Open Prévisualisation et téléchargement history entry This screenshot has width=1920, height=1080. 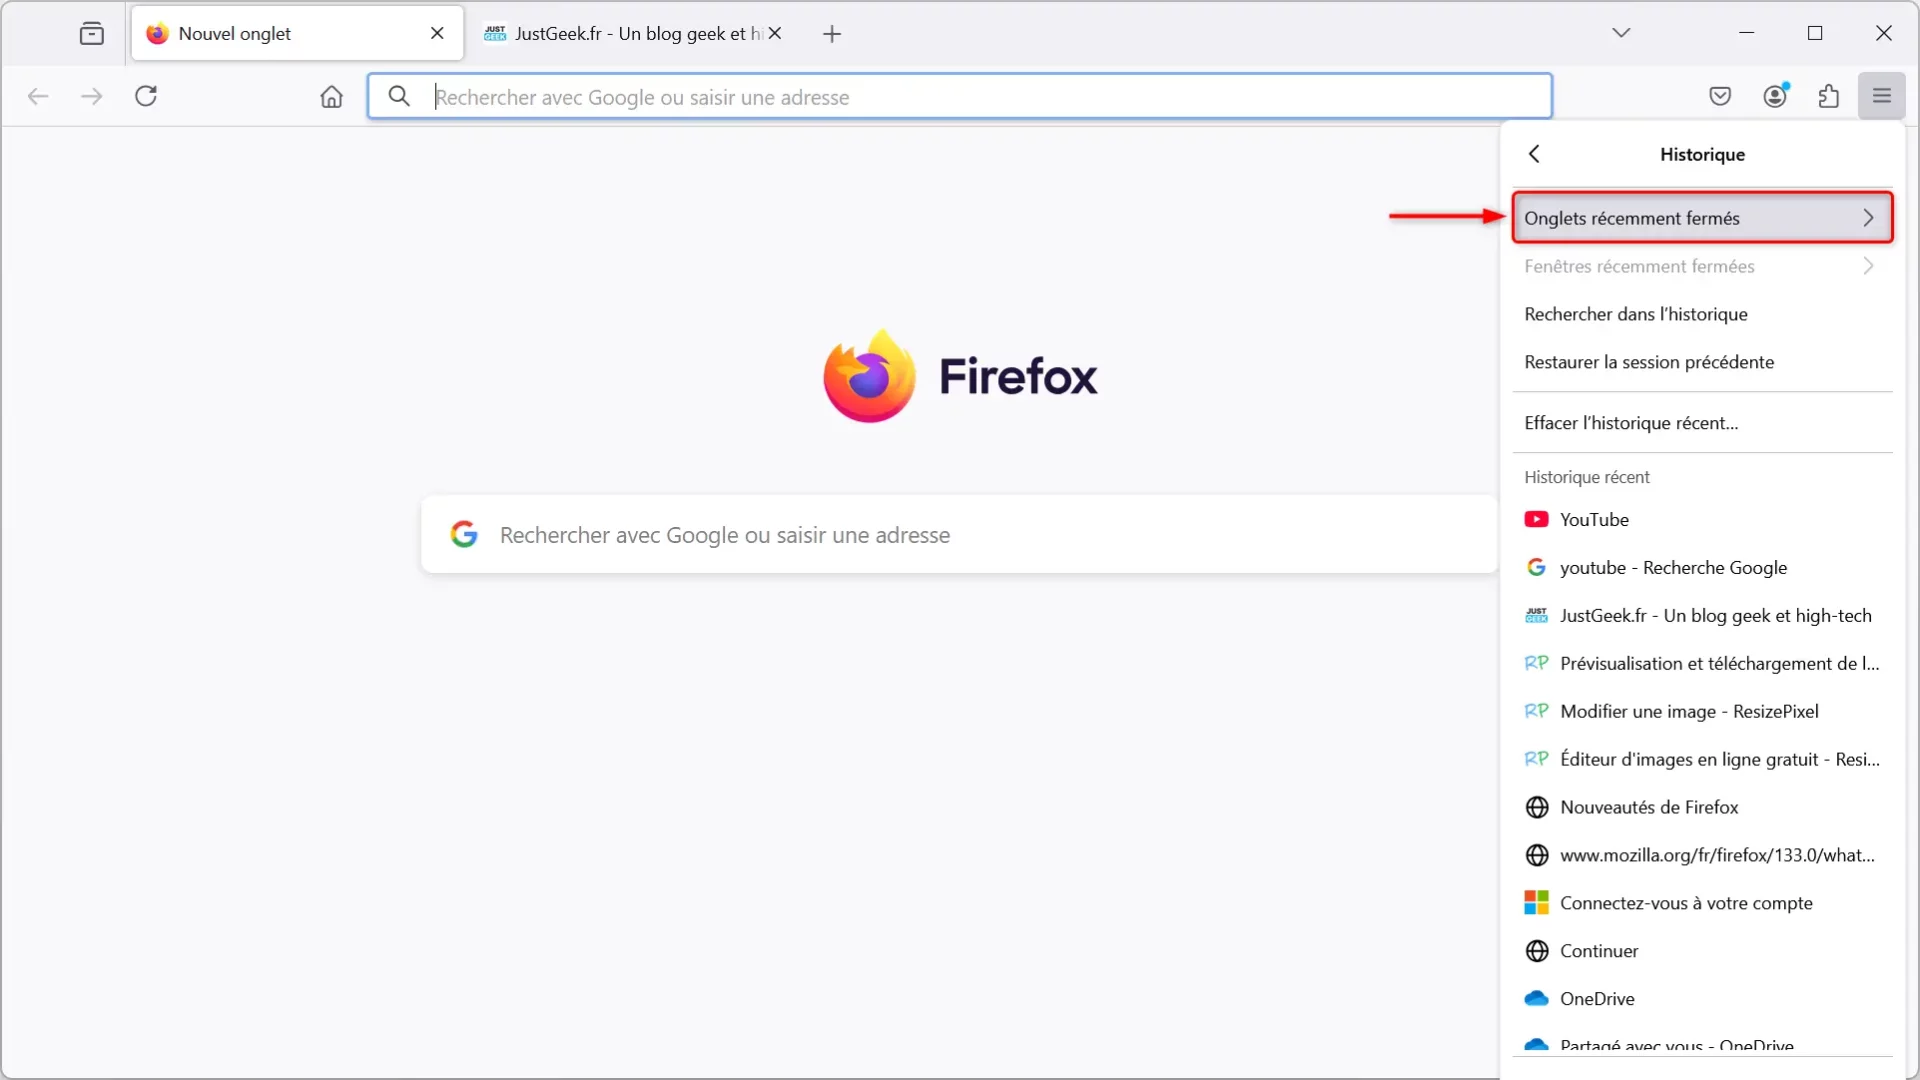click(1702, 663)
